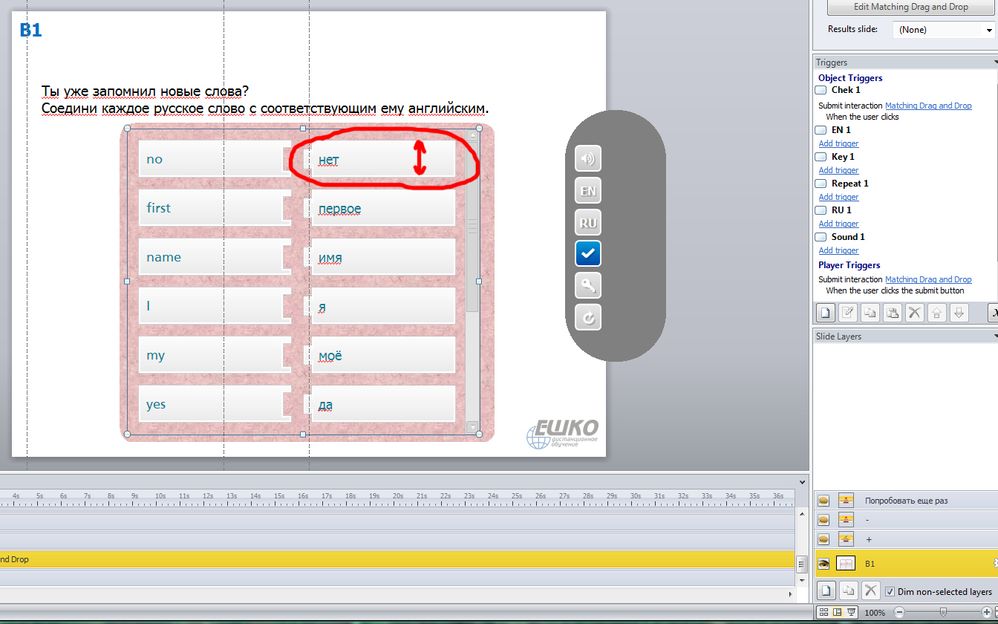998x624 pixels.
Task: Zoom in with the plus button
Action: click(987, 613)
